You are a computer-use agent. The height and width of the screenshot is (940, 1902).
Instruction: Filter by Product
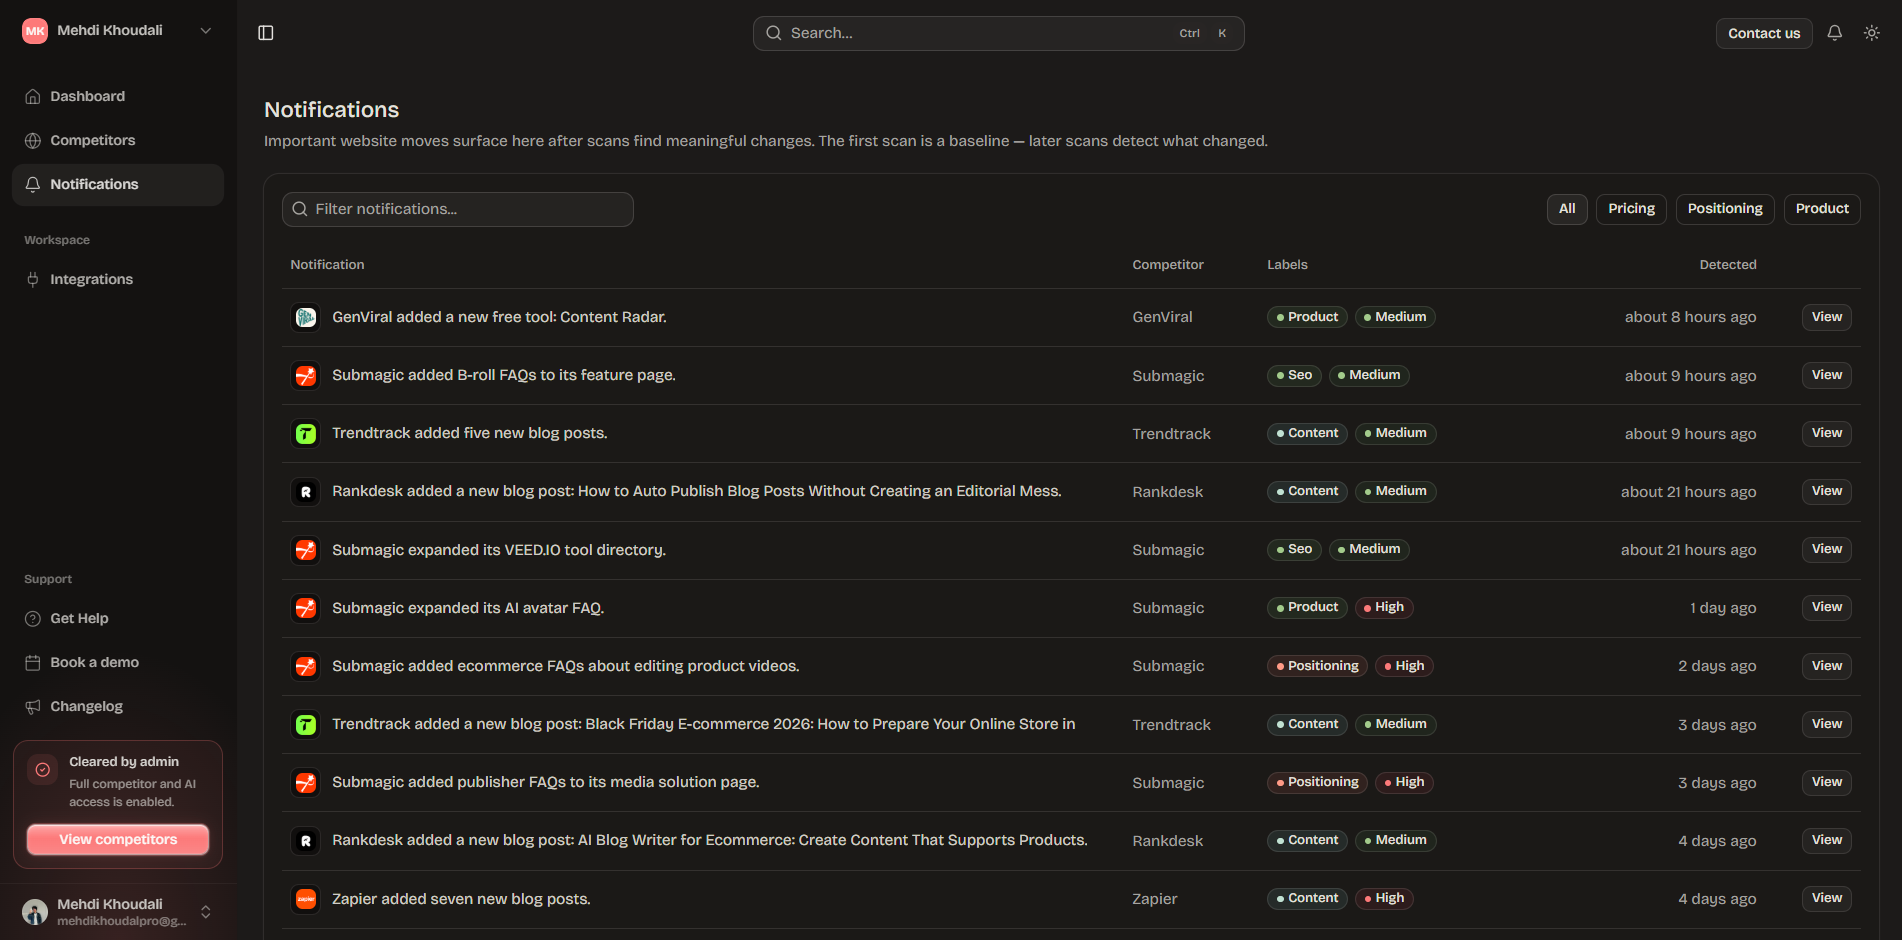pos(1822,209)
